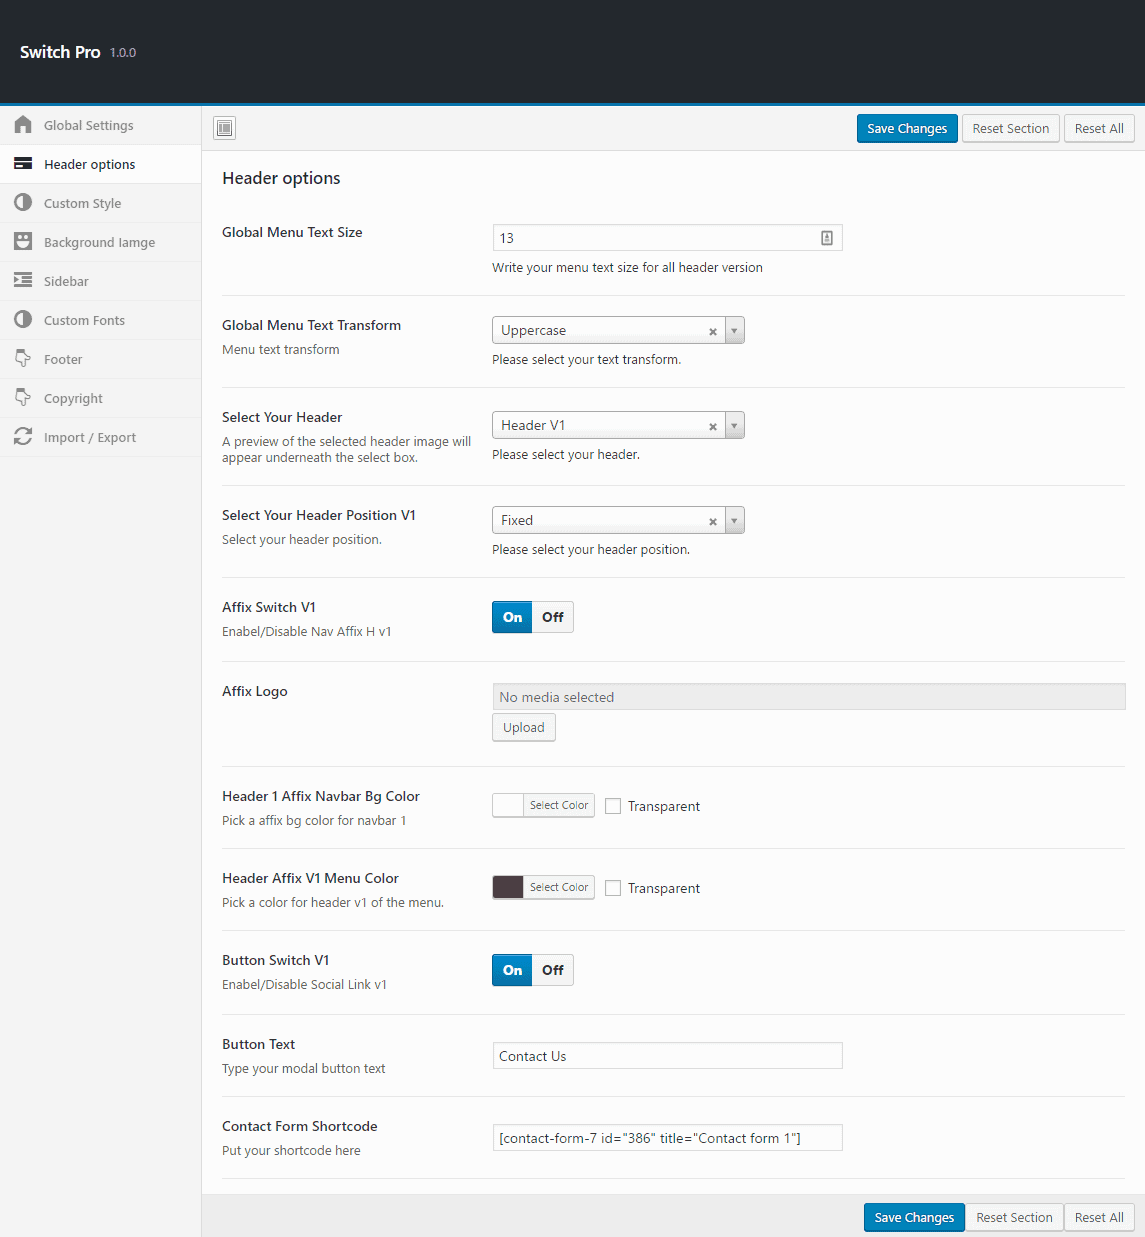Check Transparent for Header 1 Affix Navbar Bg
1145x1237 pixels.
coord(612,805)
